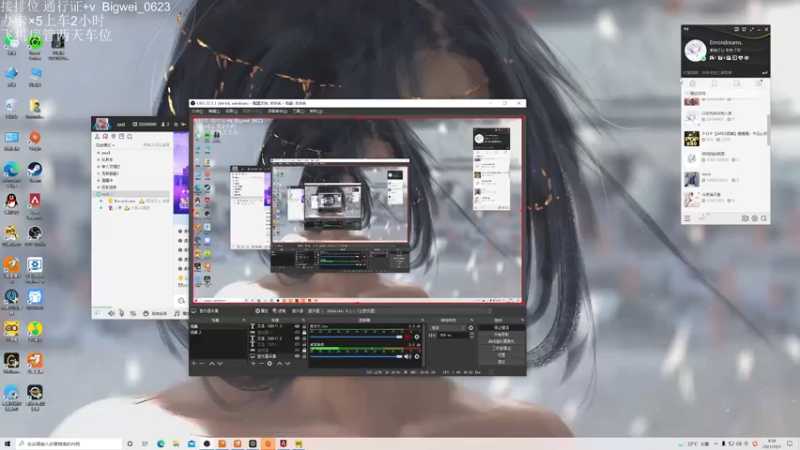Open the scene transition type dropdown
Viewport: 800px width, 450px height.
(447, 328)
